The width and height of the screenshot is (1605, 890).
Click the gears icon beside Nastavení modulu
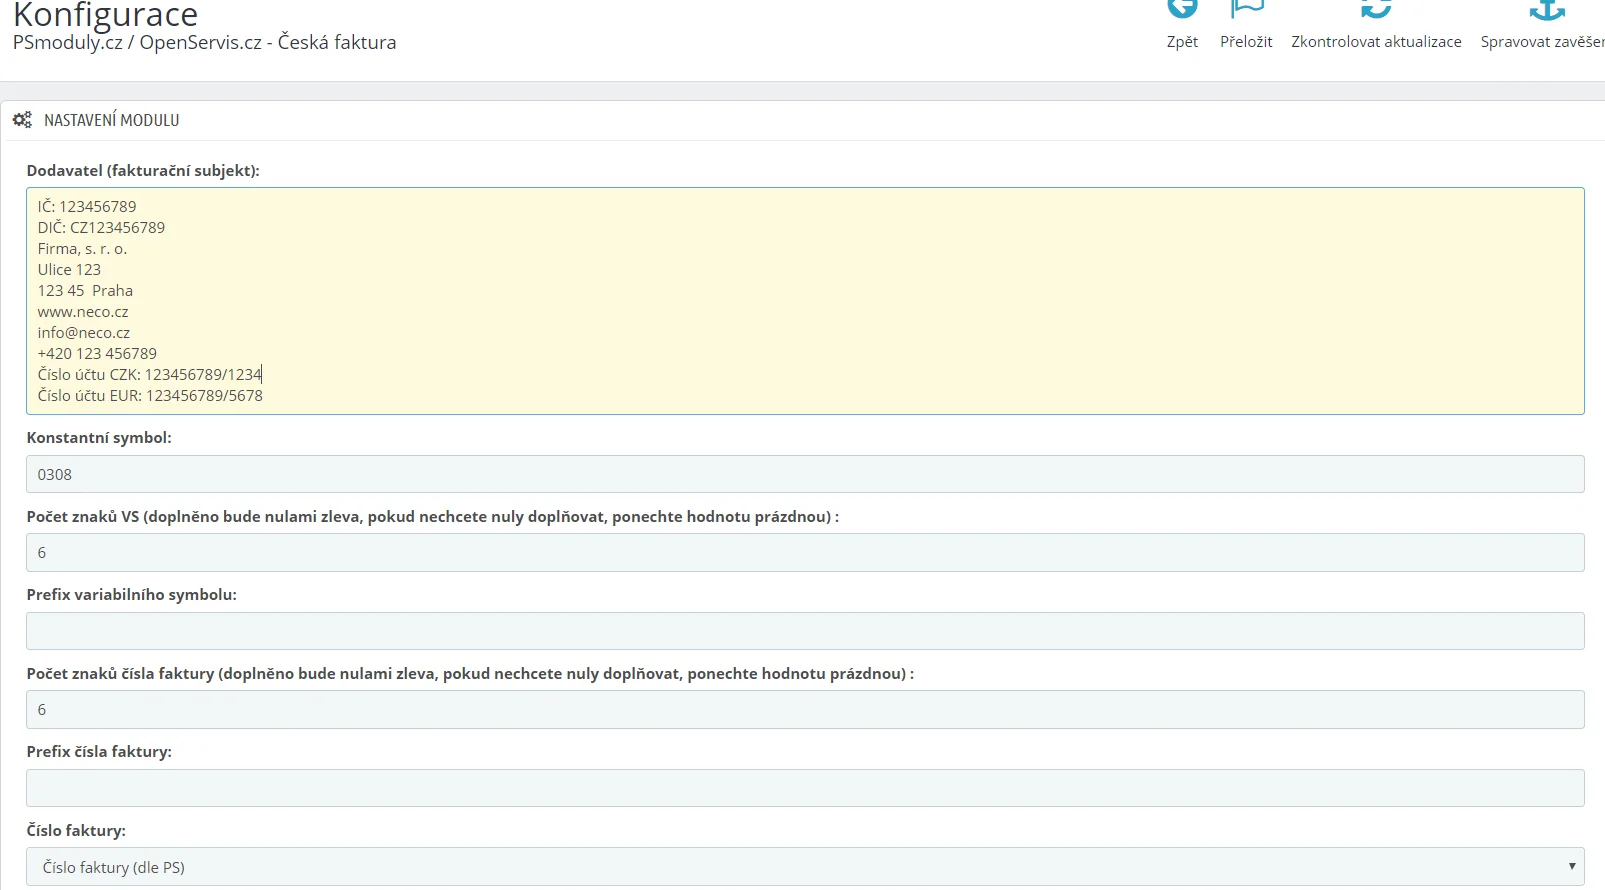tap(22, 120)
